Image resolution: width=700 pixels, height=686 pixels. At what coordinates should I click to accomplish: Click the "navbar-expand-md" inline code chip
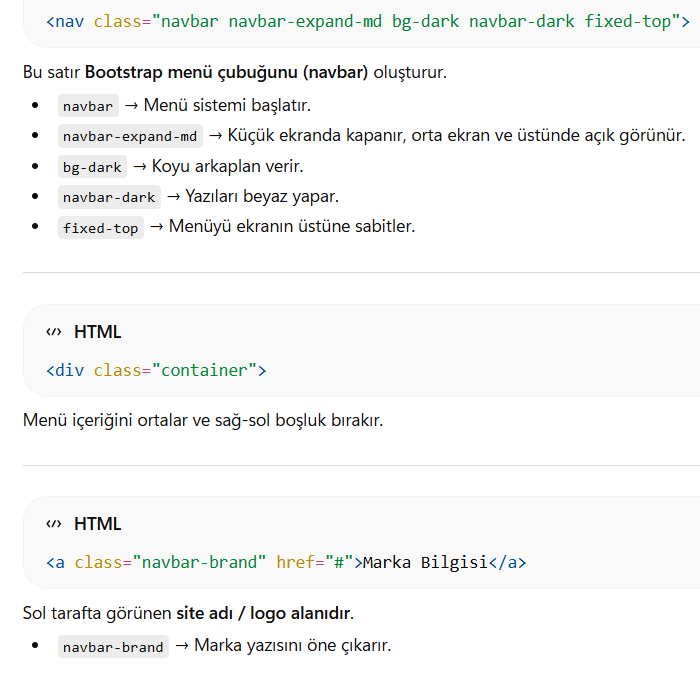point(130,136)
